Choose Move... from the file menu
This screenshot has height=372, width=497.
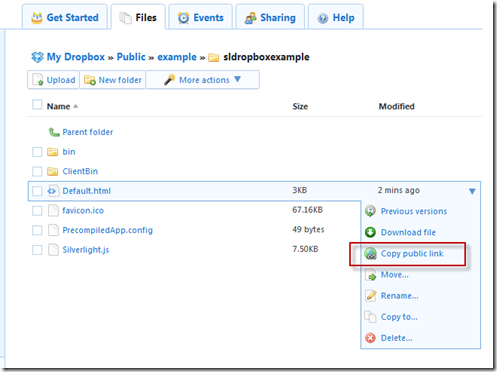[x=395, y=275]
